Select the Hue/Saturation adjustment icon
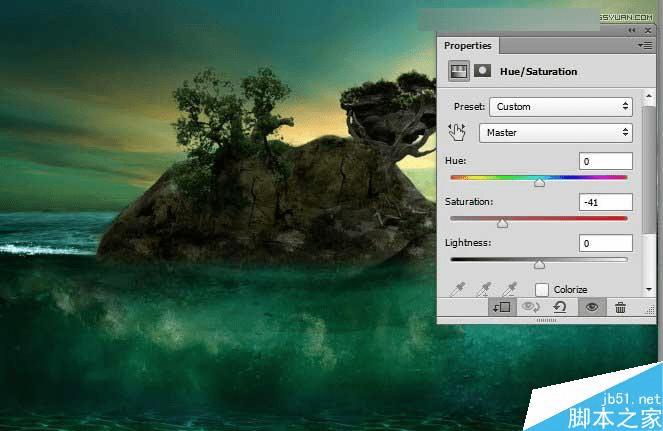This screenshot has width=663, height=431. click(x=459, y=71)
